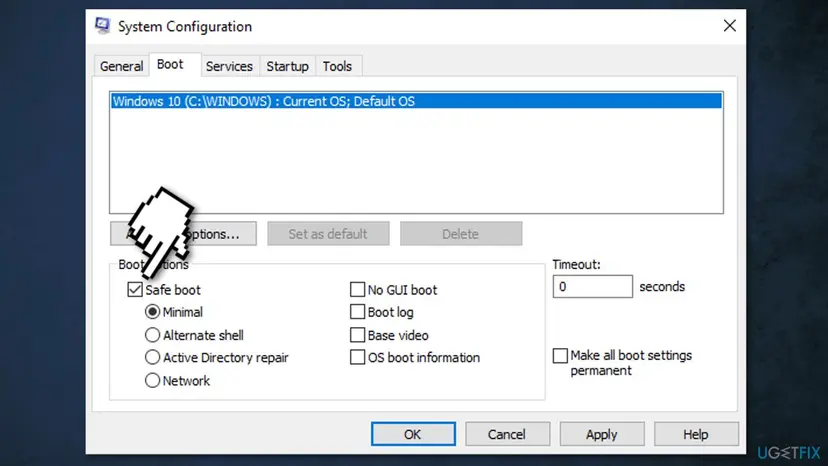Uncheck the Safe boot checkbox
This screenshot has height=466, width=828.
(135, 290)
